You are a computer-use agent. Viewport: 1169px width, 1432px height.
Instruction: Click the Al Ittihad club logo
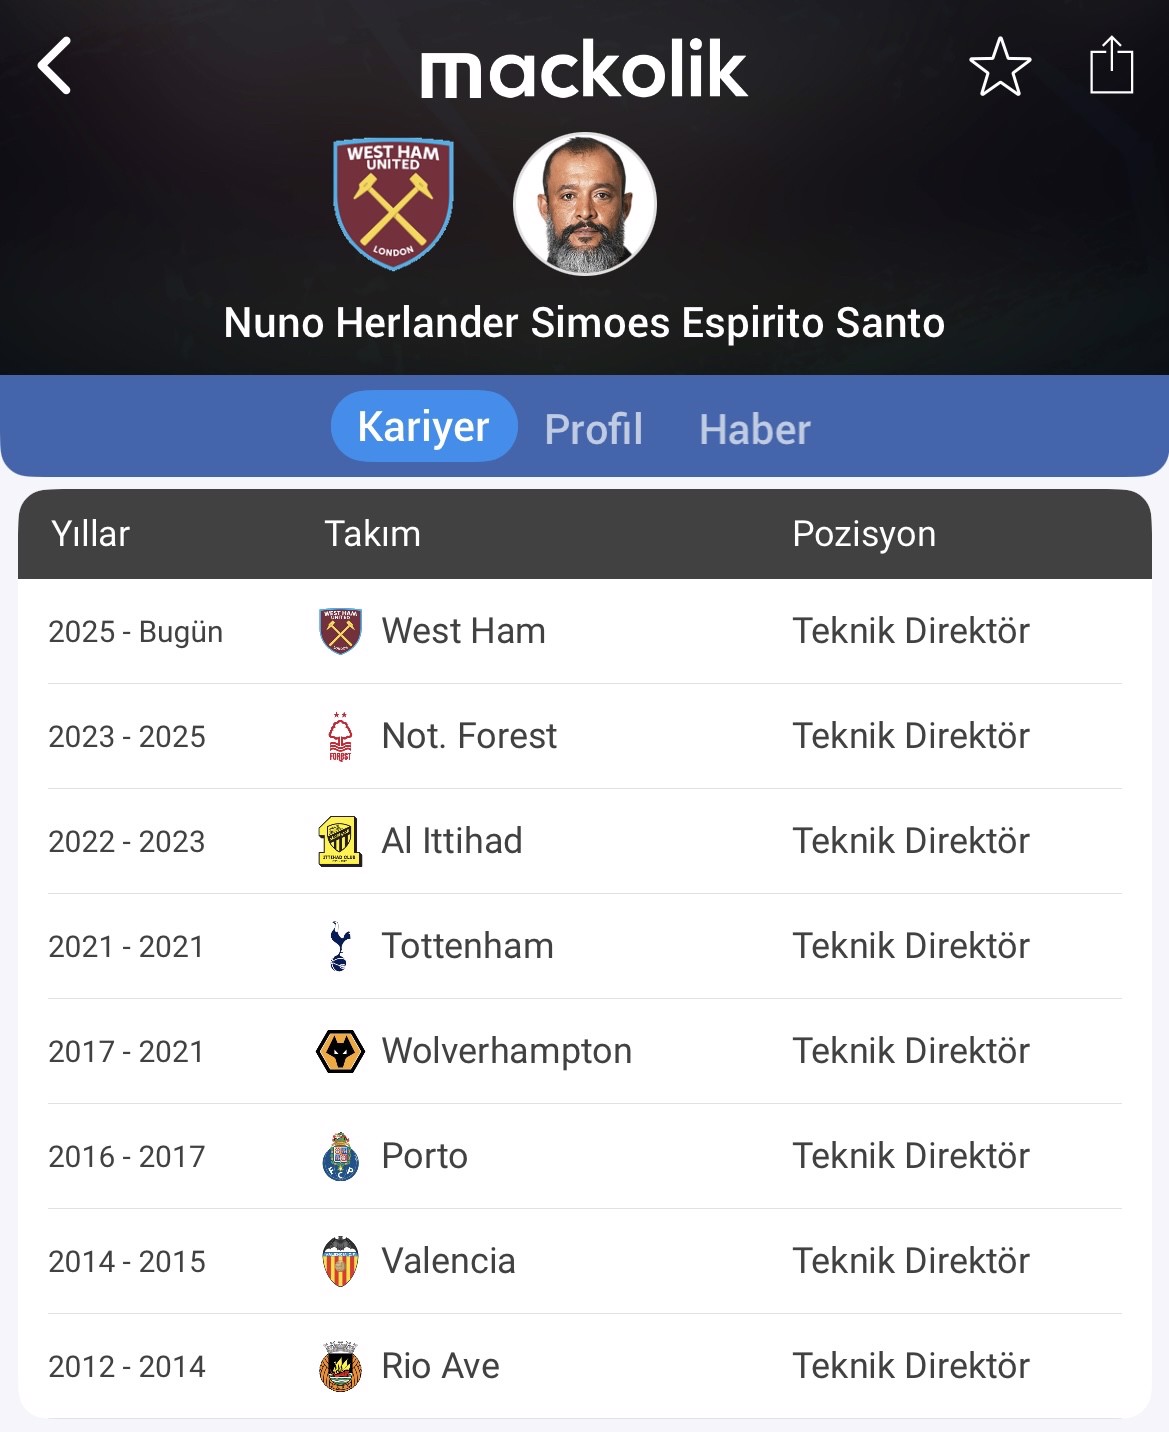tap(340, 841)
